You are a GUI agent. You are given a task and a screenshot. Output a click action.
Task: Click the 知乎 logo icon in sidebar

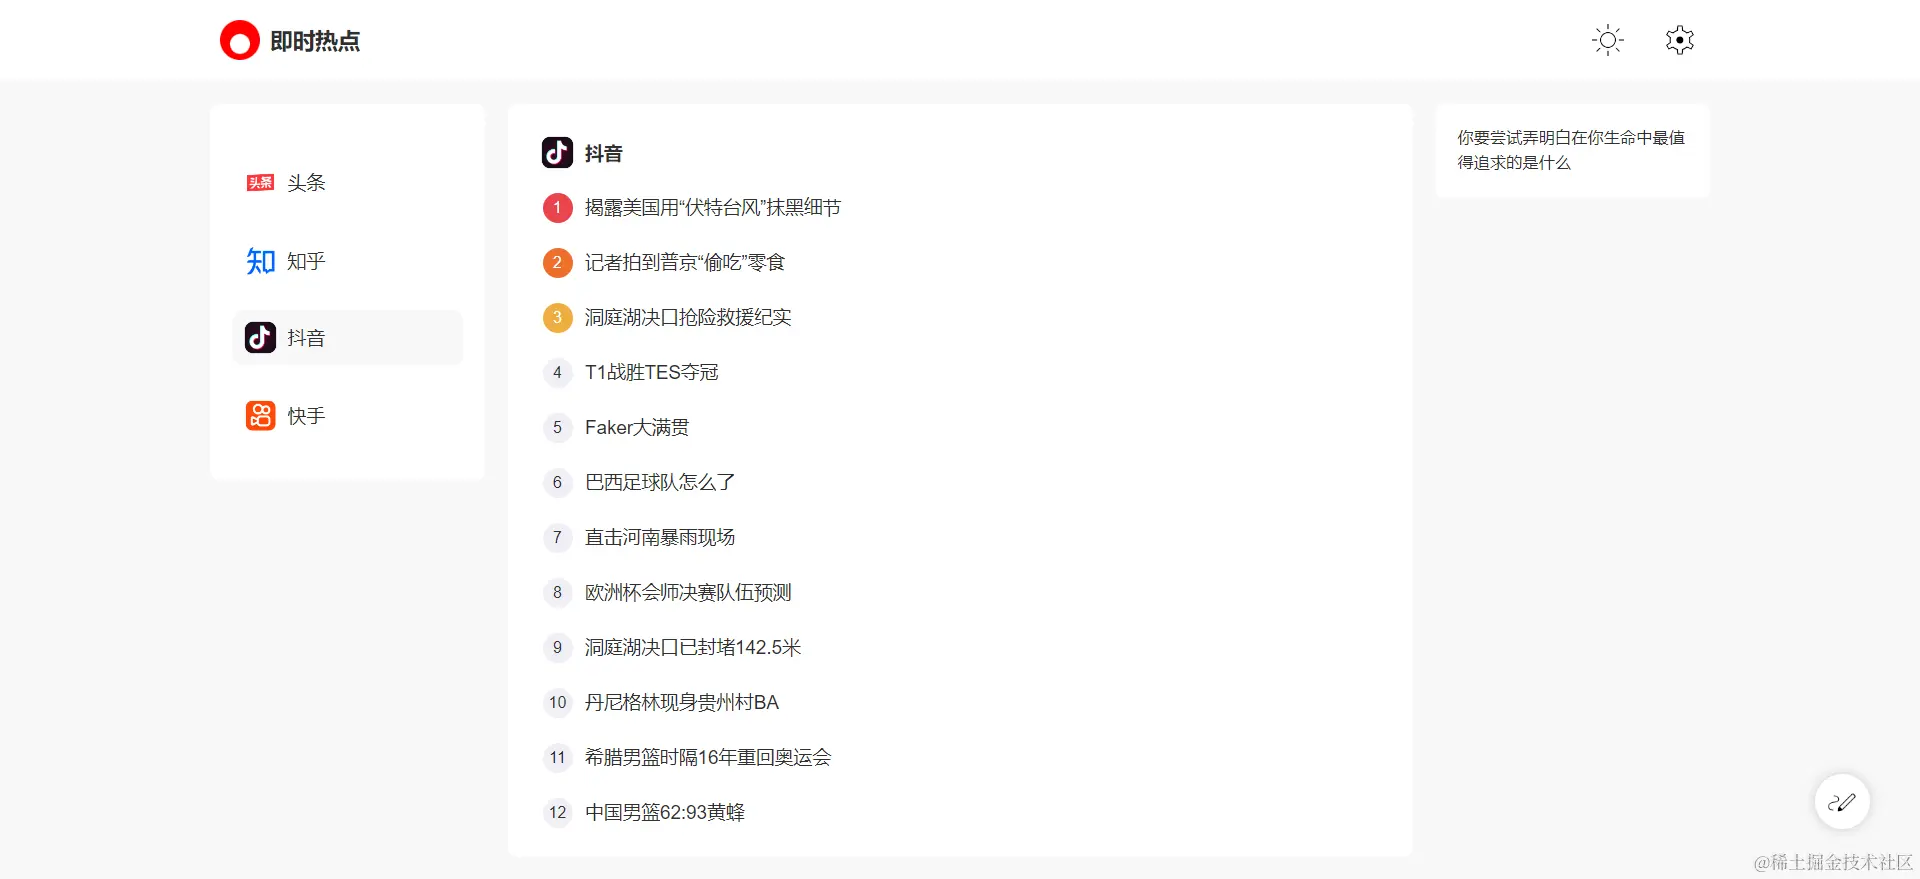coord(260,261)
